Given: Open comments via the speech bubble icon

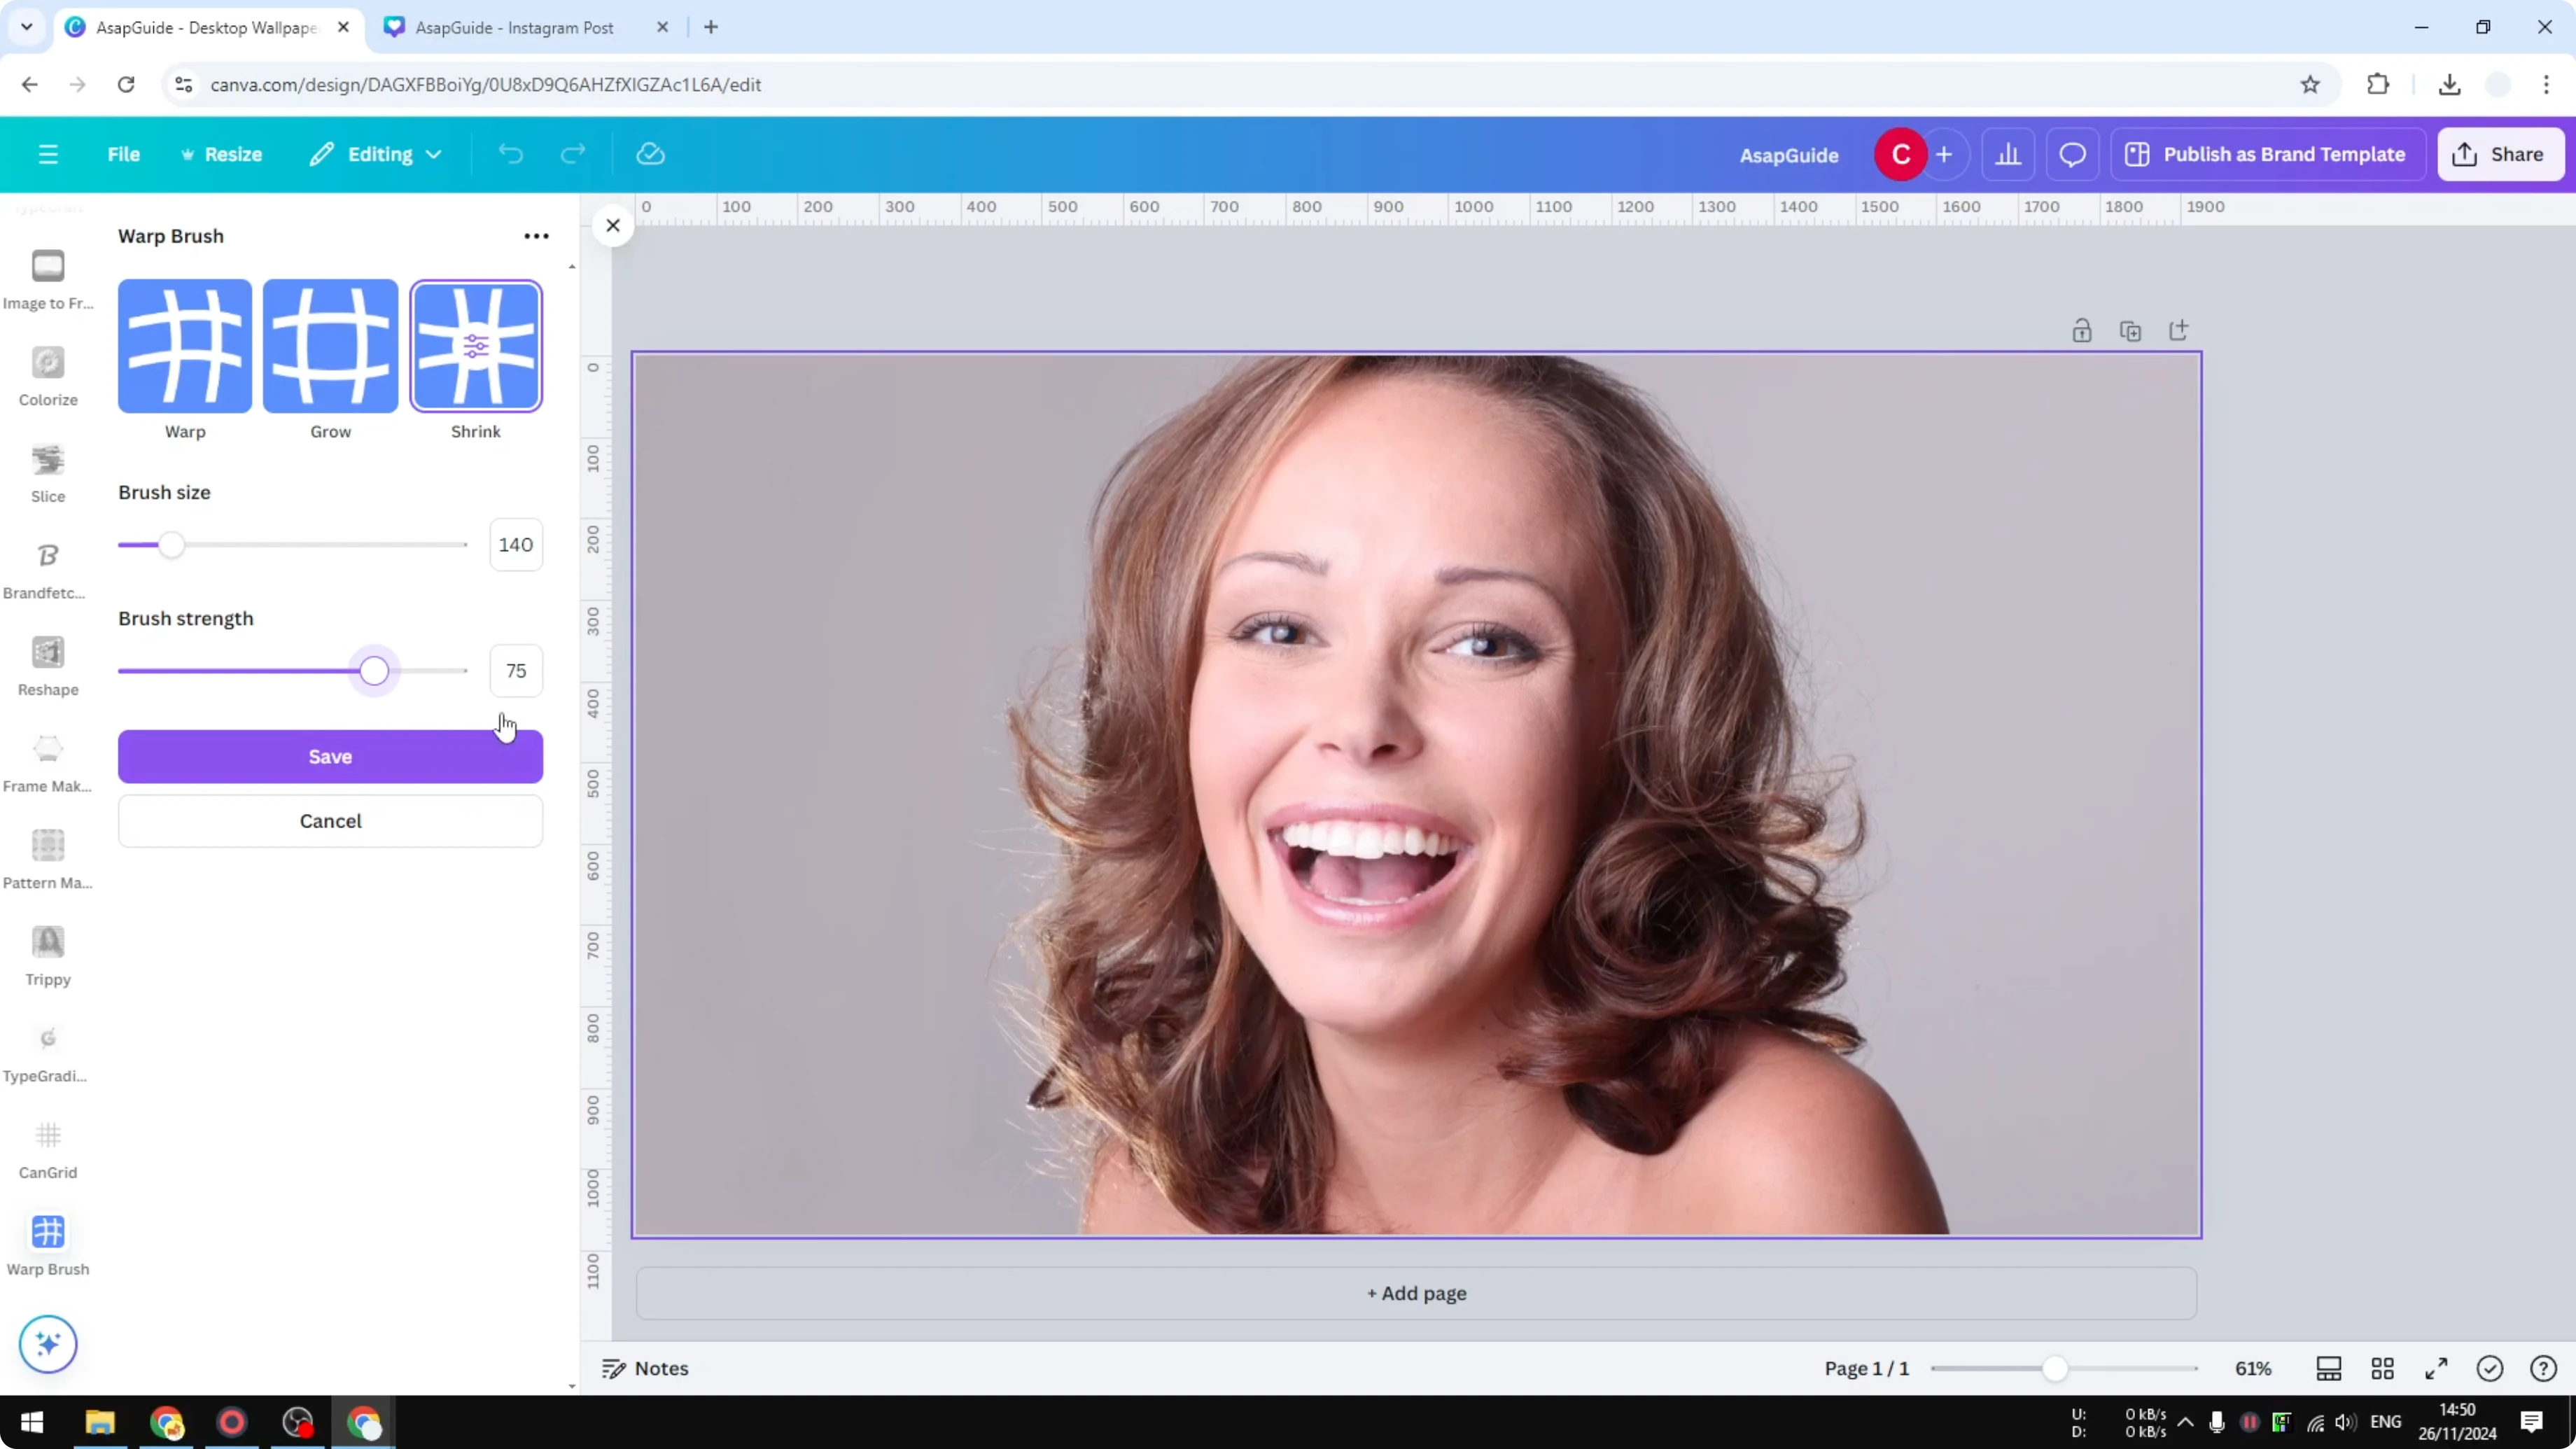Looking at the screenshot, I should pos(2072,154).
